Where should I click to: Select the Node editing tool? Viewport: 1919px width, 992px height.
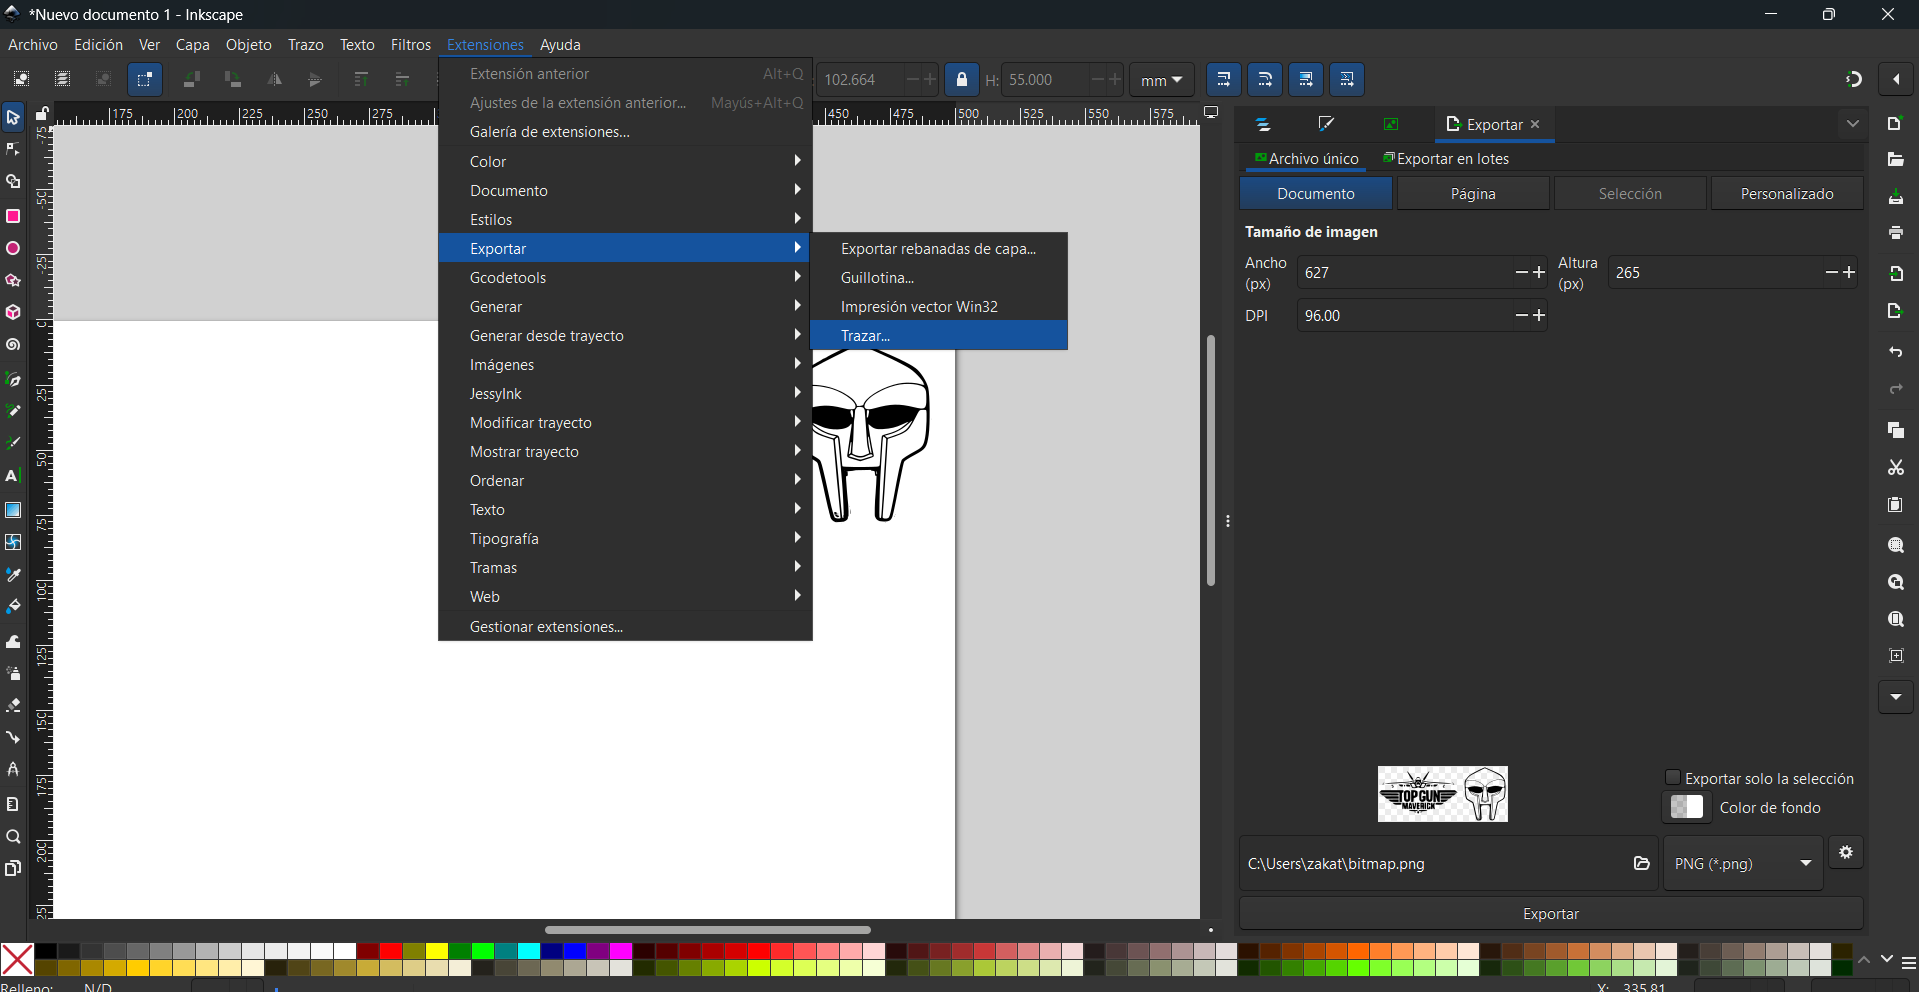click(13, 150)
